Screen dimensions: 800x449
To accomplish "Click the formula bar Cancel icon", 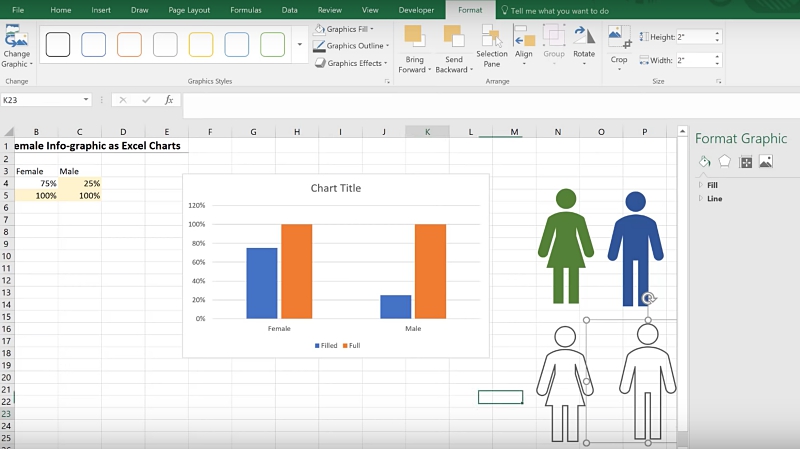I will click(x=122, y=100).
